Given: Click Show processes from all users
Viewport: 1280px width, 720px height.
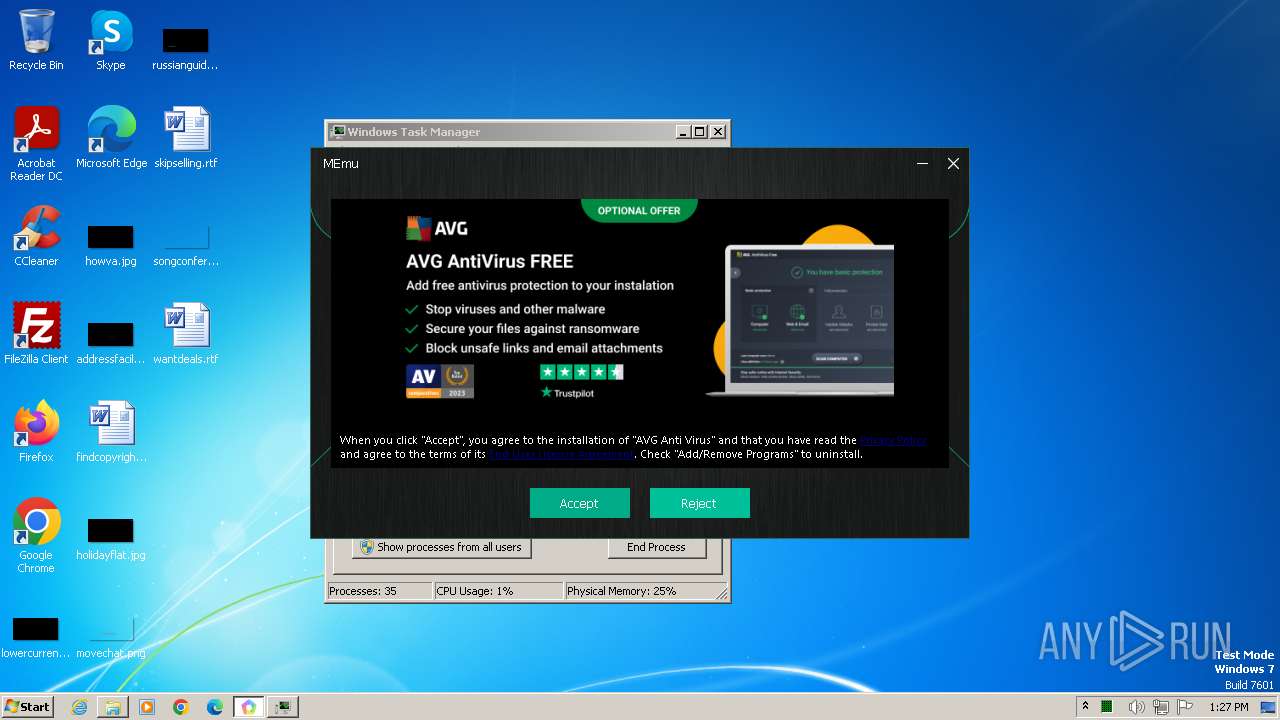Looking at the screenshot, I should [441, 547].
